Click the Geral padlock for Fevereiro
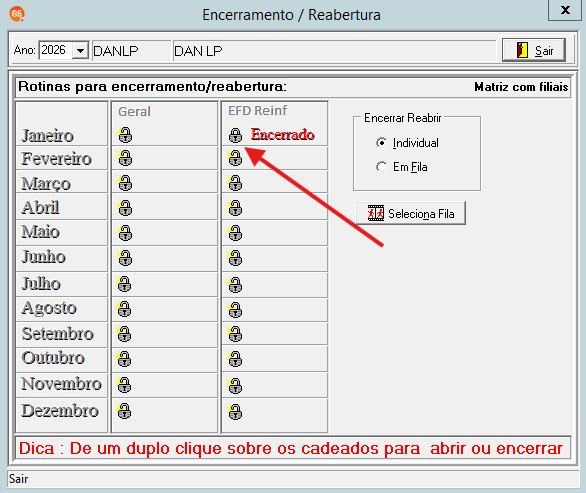 pos(125,158)
